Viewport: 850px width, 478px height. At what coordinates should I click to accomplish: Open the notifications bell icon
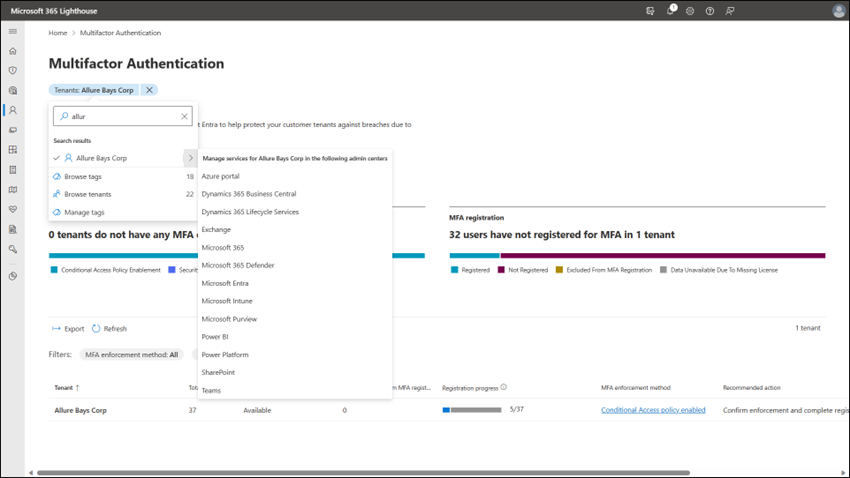[x=671, y=10]
